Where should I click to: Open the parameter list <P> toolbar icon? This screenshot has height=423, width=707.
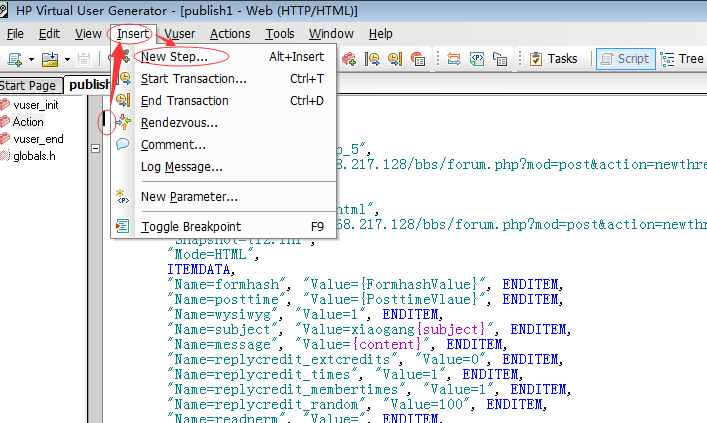(x=477, y=59)
